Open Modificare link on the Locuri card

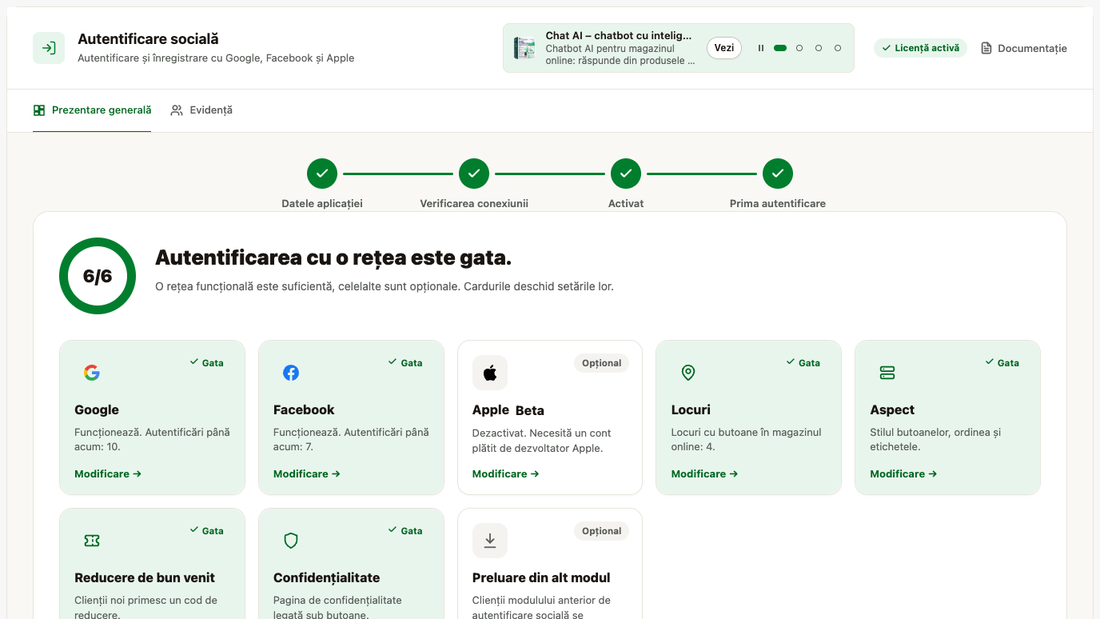coord(704,474)
